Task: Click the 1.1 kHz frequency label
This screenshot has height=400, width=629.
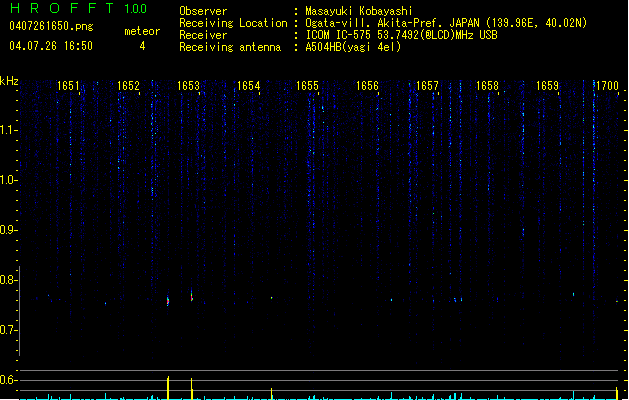Action: (x=8, y=130)
